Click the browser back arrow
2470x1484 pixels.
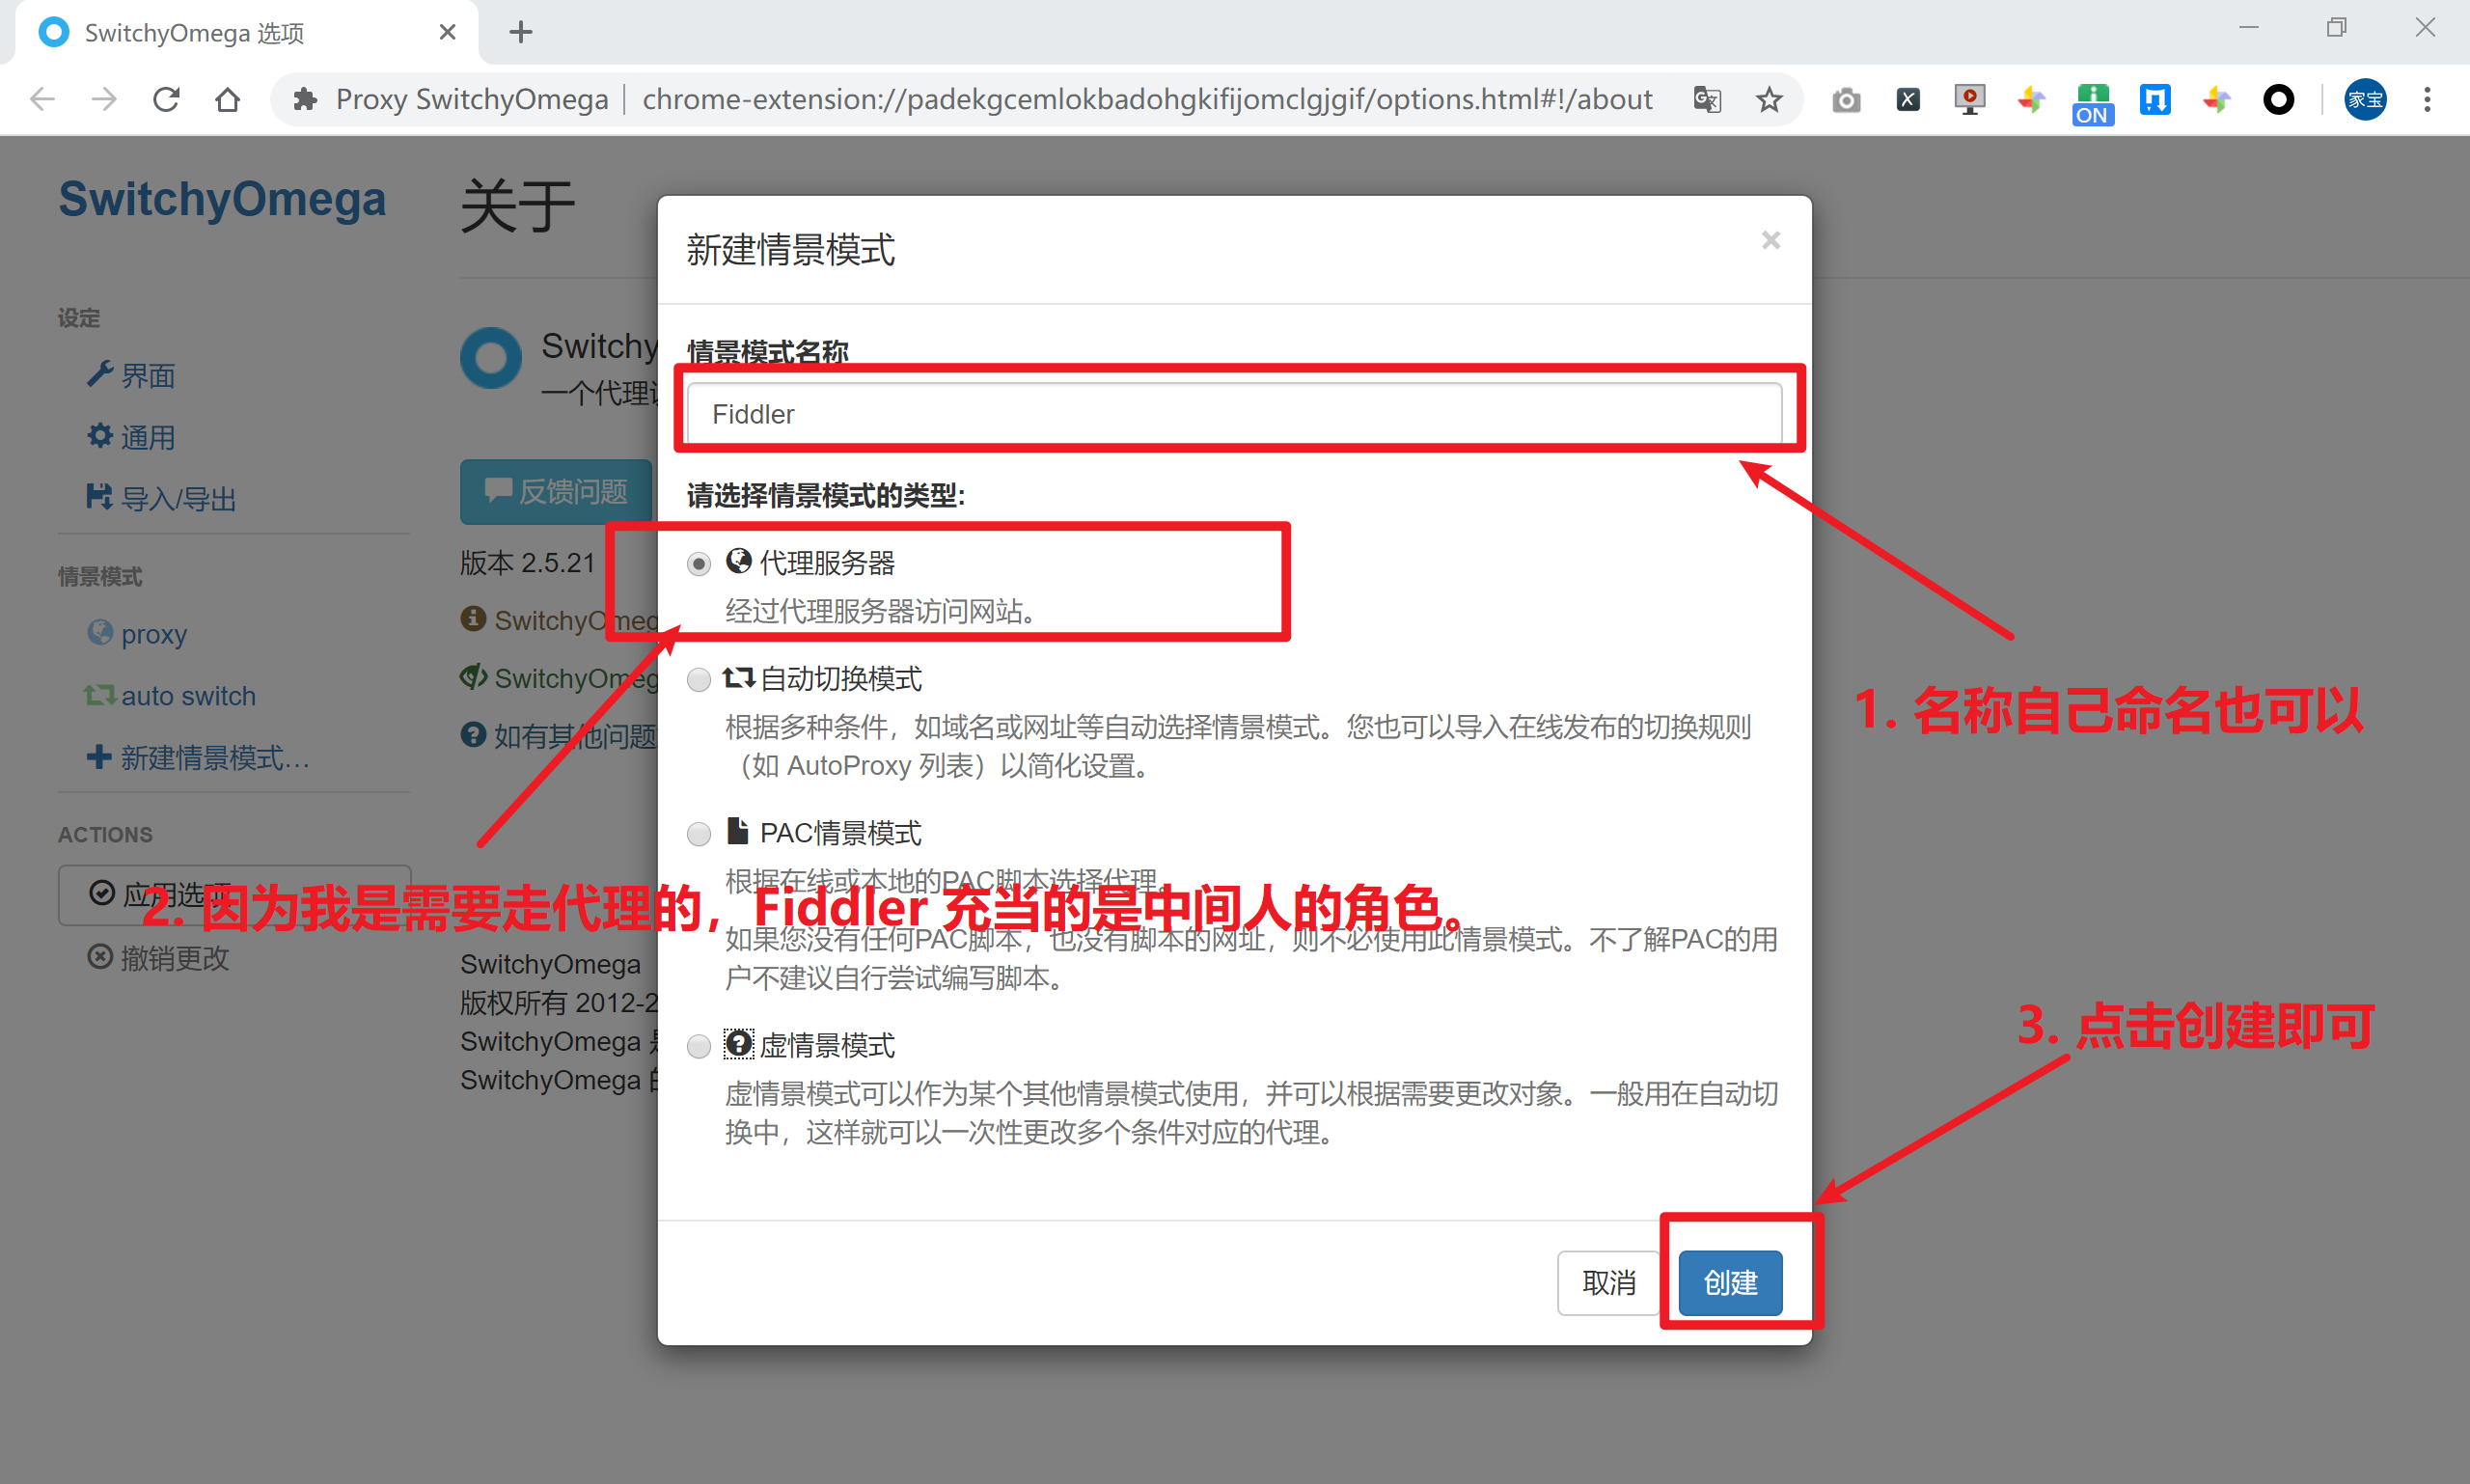pos(42,99)
